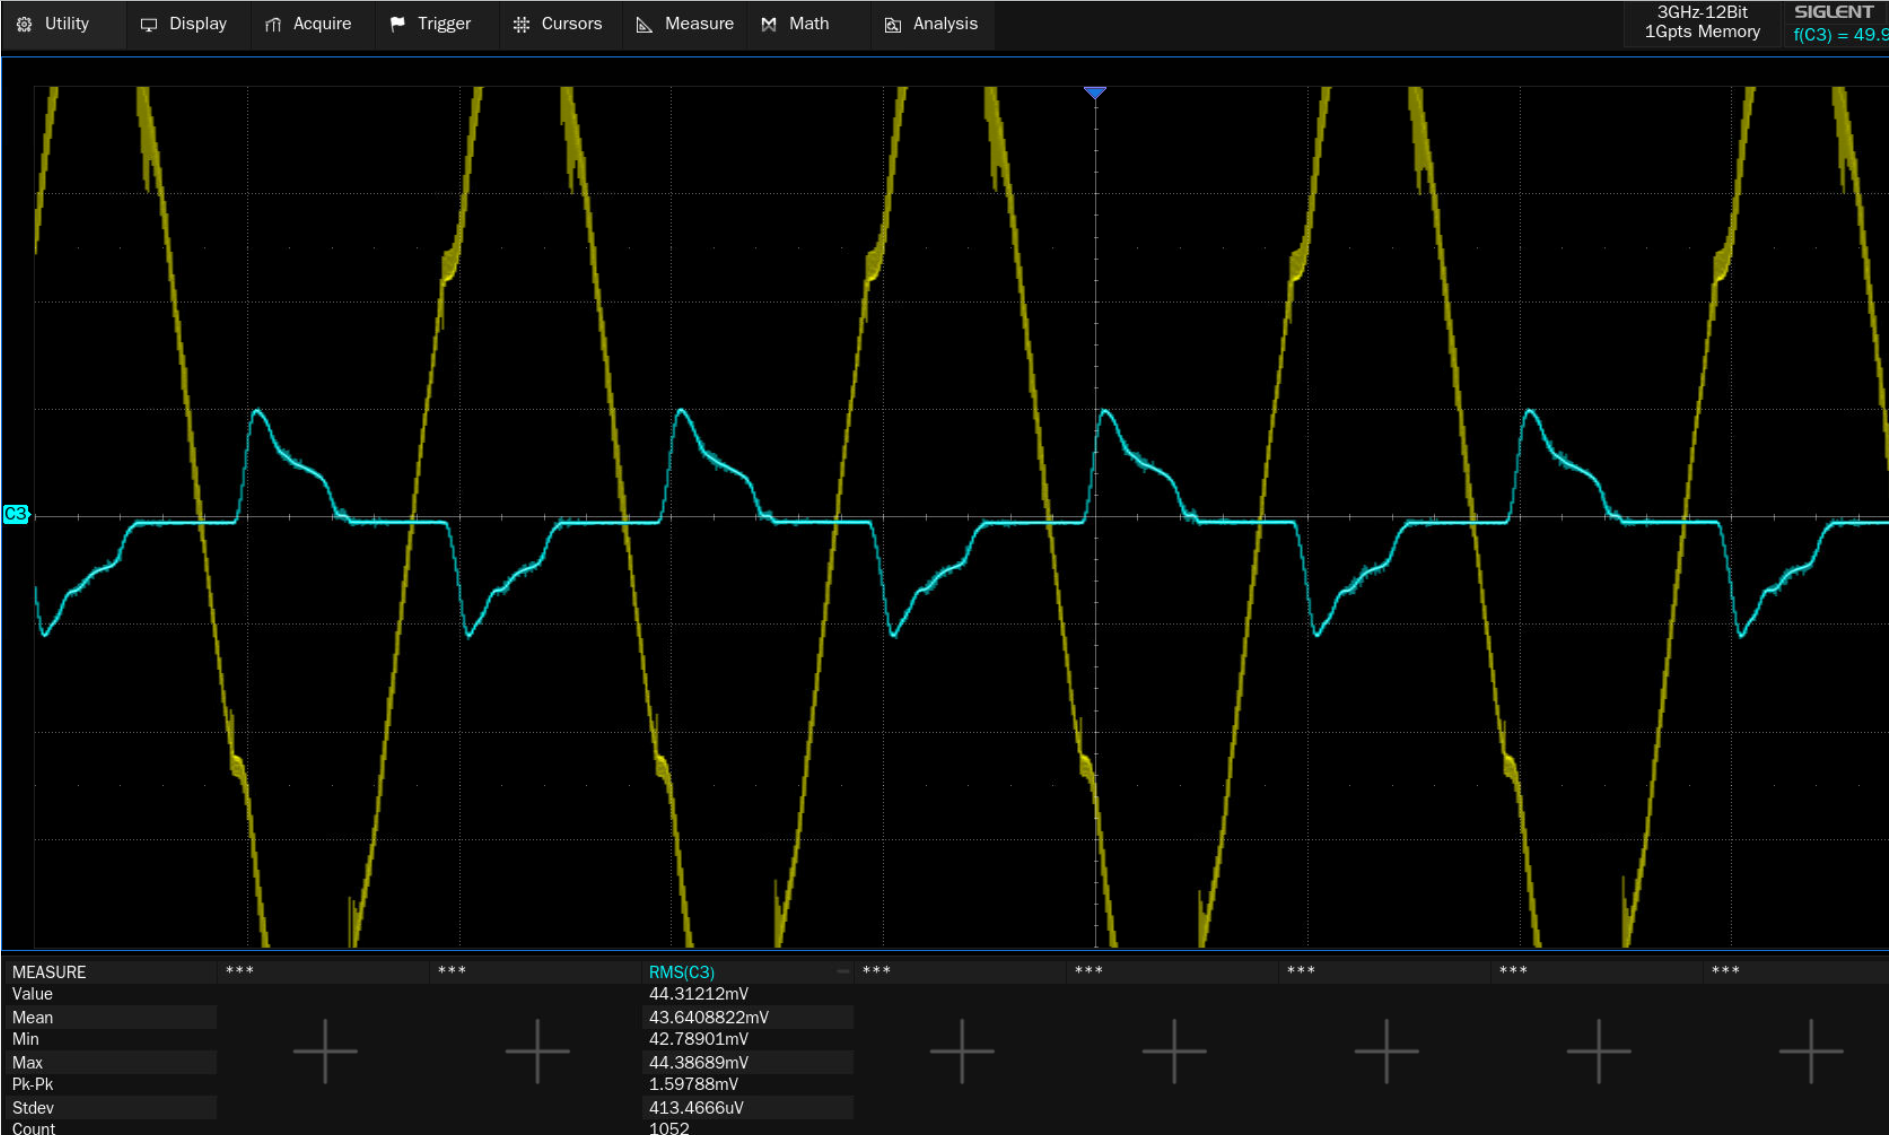Add measurement in seventh slot plus
1889x1135 pixels.
[x=1598, y=1051]
